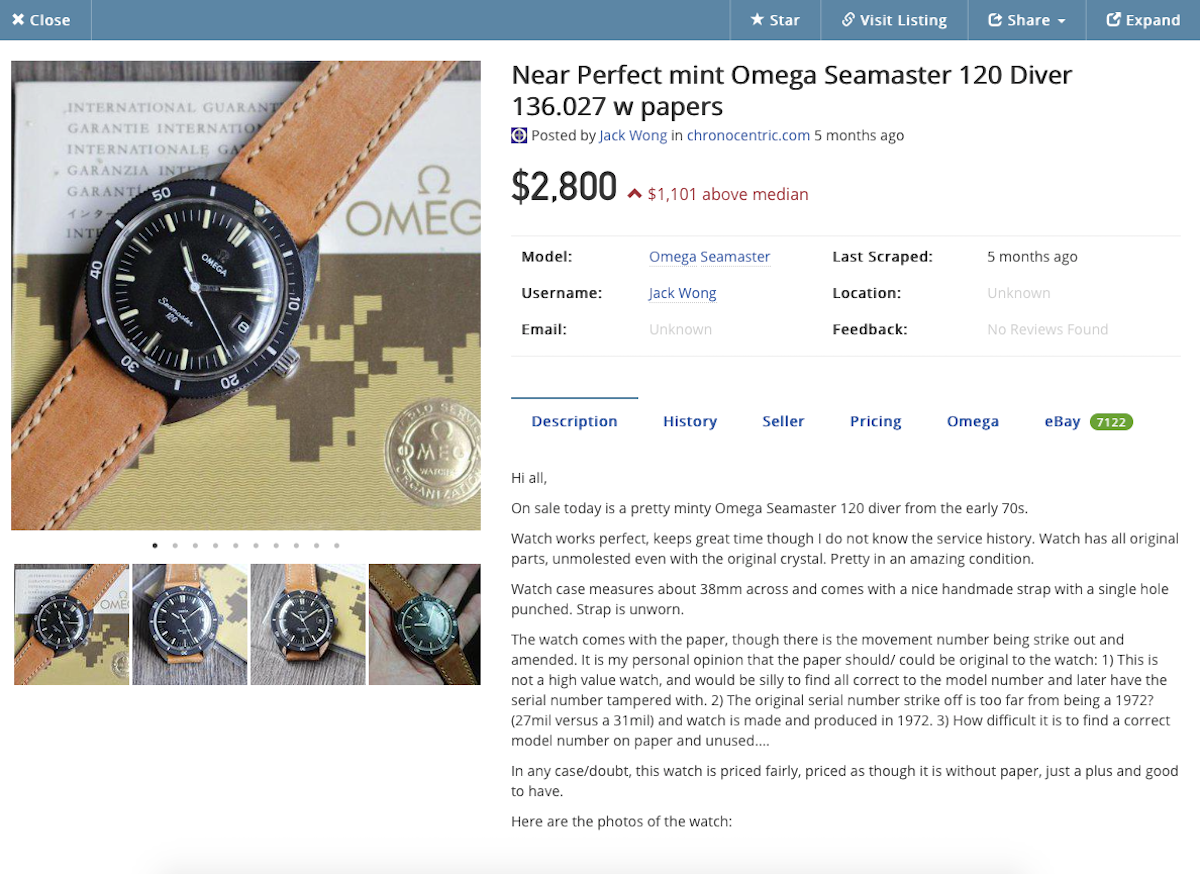Image resolution: width=1200 pixels, height=874 pixels.
Task: Click the chronocentric site icon beside Posted by
Action: pos(519,135)
